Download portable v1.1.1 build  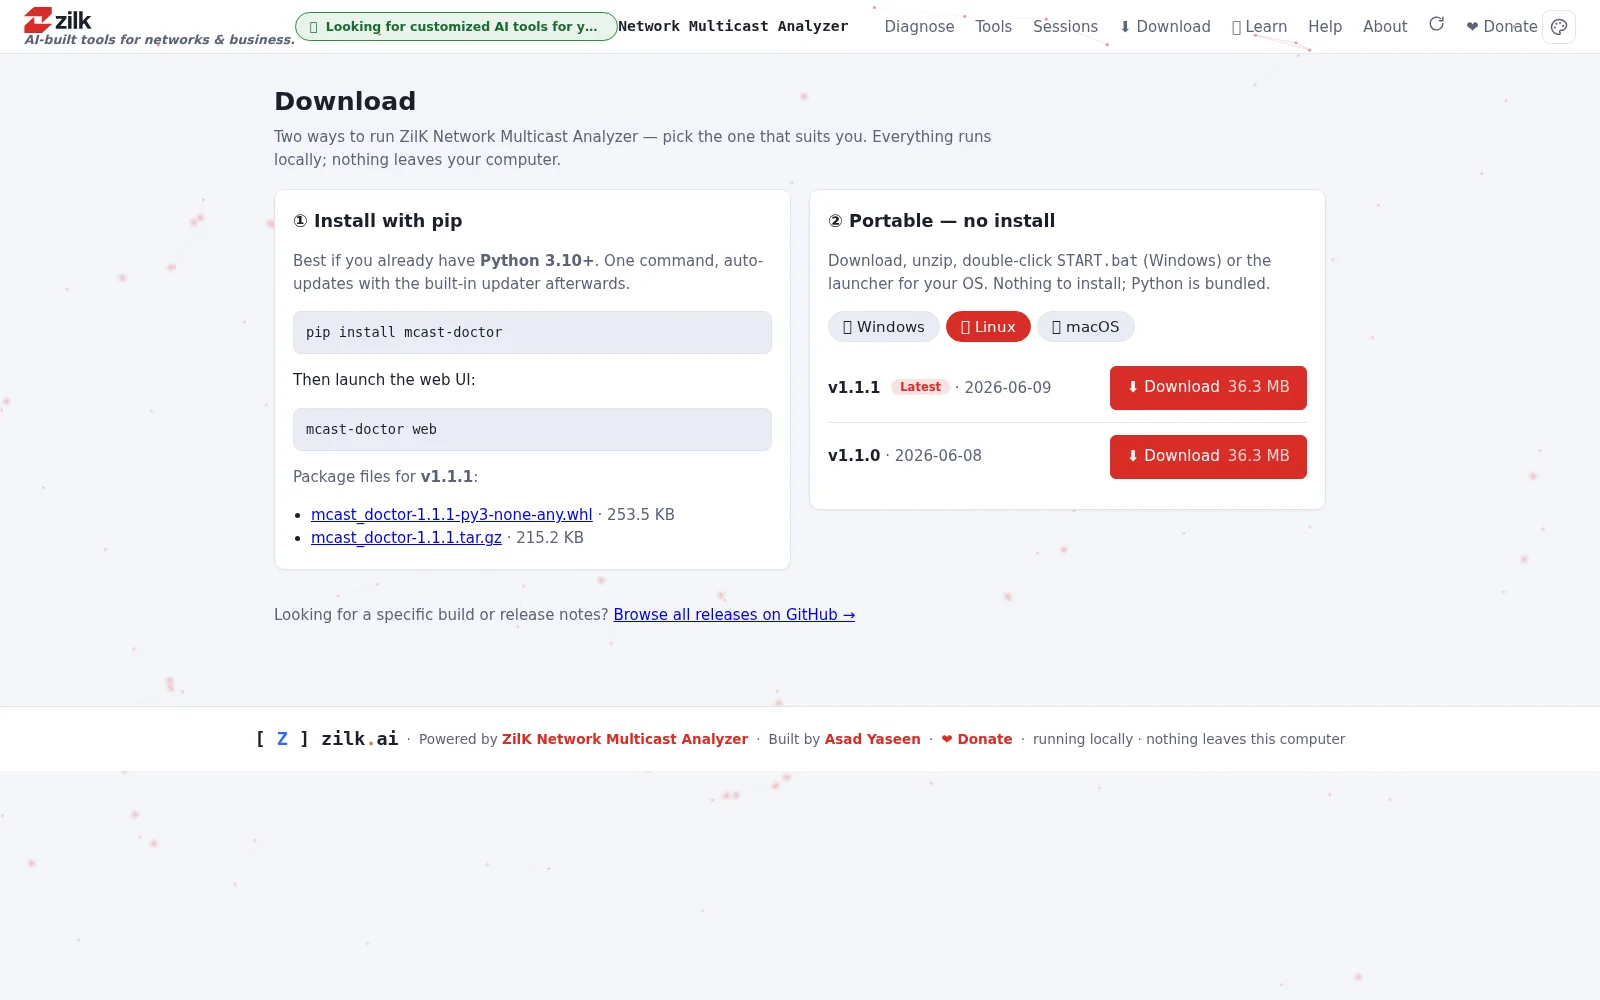pos(1208,388)
